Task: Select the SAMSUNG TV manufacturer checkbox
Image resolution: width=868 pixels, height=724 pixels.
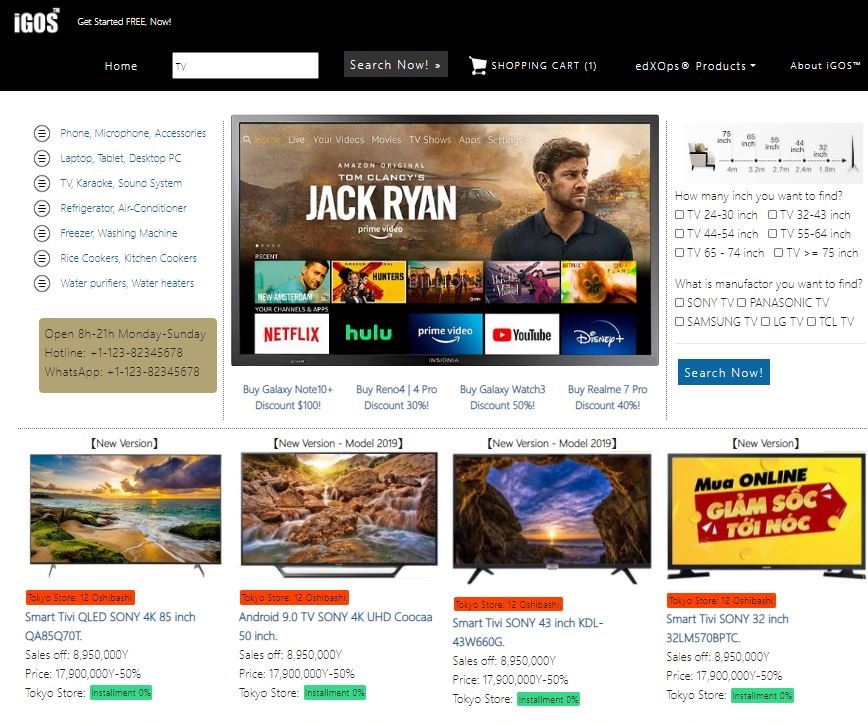Action: coord(679,322)
